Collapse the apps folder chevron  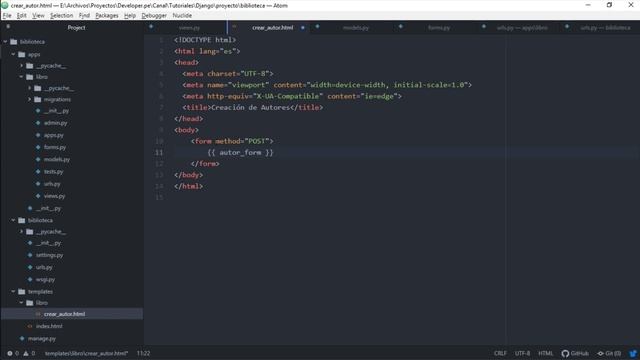(x=13, y=54)
